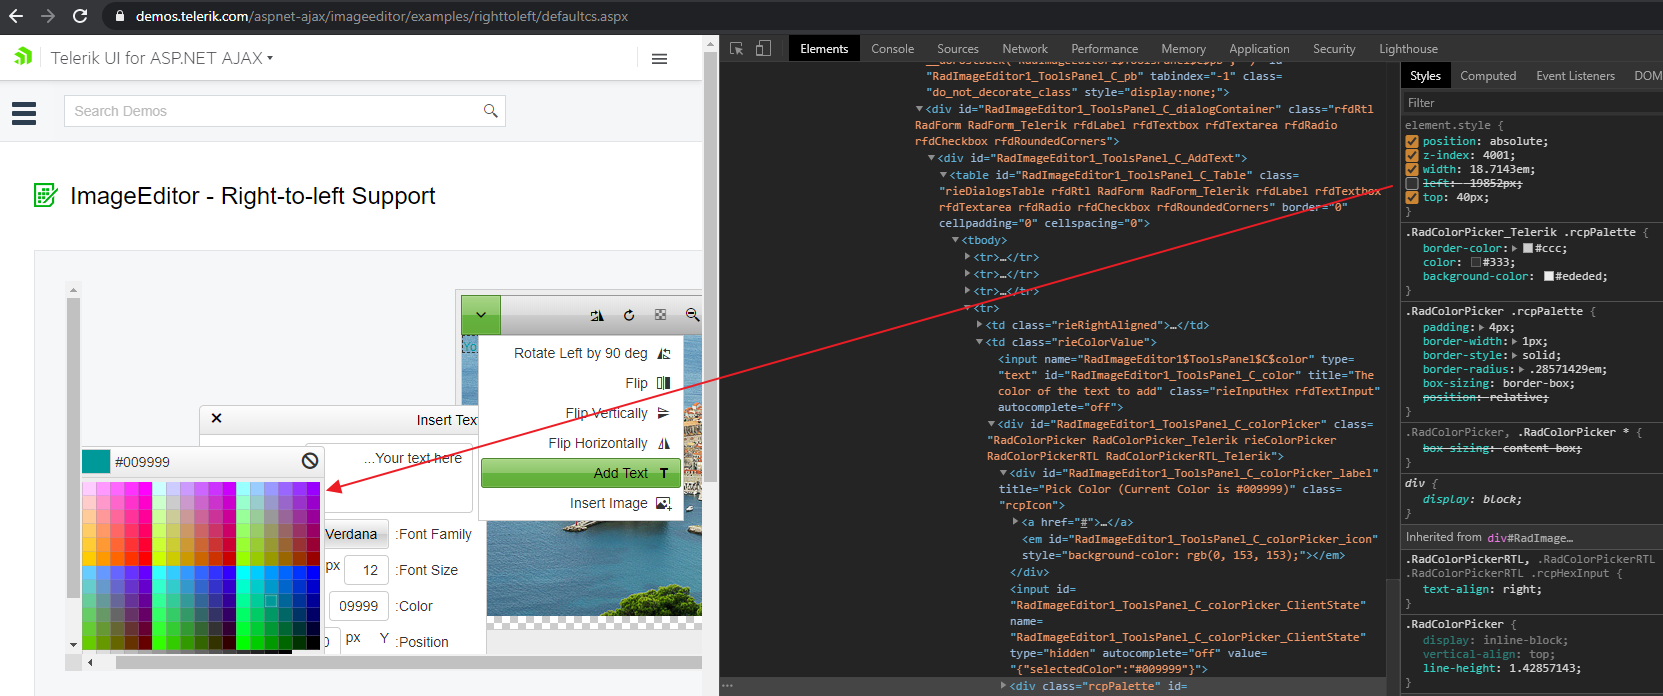This screenshot has width=1663, height=696.
Task: Open the Performance tab
Action: tap(1104, 48)
